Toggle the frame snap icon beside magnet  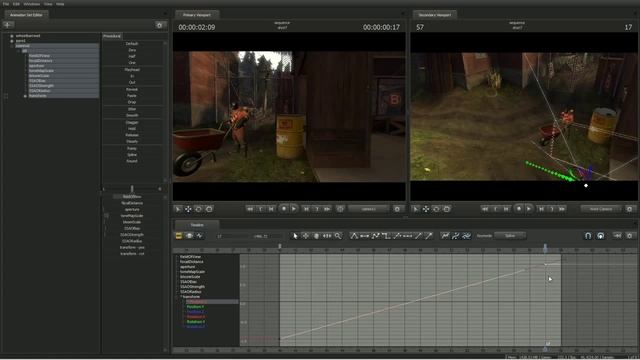point(600,236)
